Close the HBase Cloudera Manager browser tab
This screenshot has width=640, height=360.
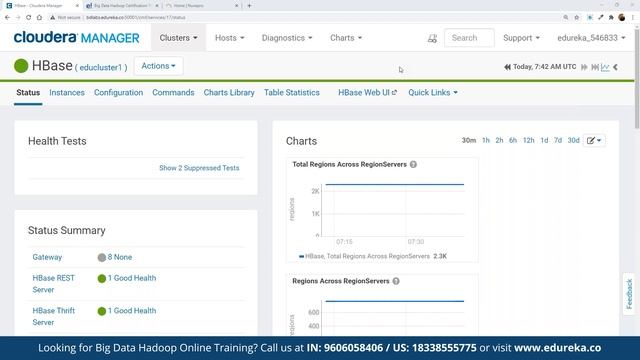click(x=77, y=6)
